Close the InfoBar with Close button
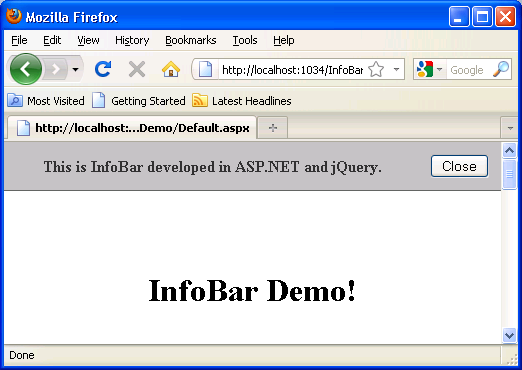Screen dimensions: 522x370 tap(459, 166)
